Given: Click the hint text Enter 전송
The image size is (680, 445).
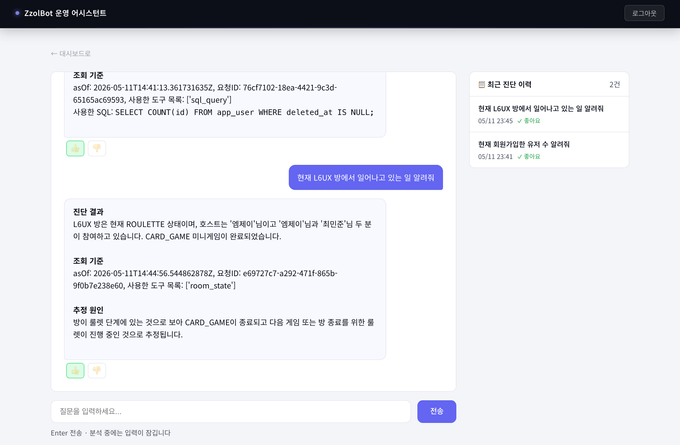Looking at the screenshot, I should point(66,433).
